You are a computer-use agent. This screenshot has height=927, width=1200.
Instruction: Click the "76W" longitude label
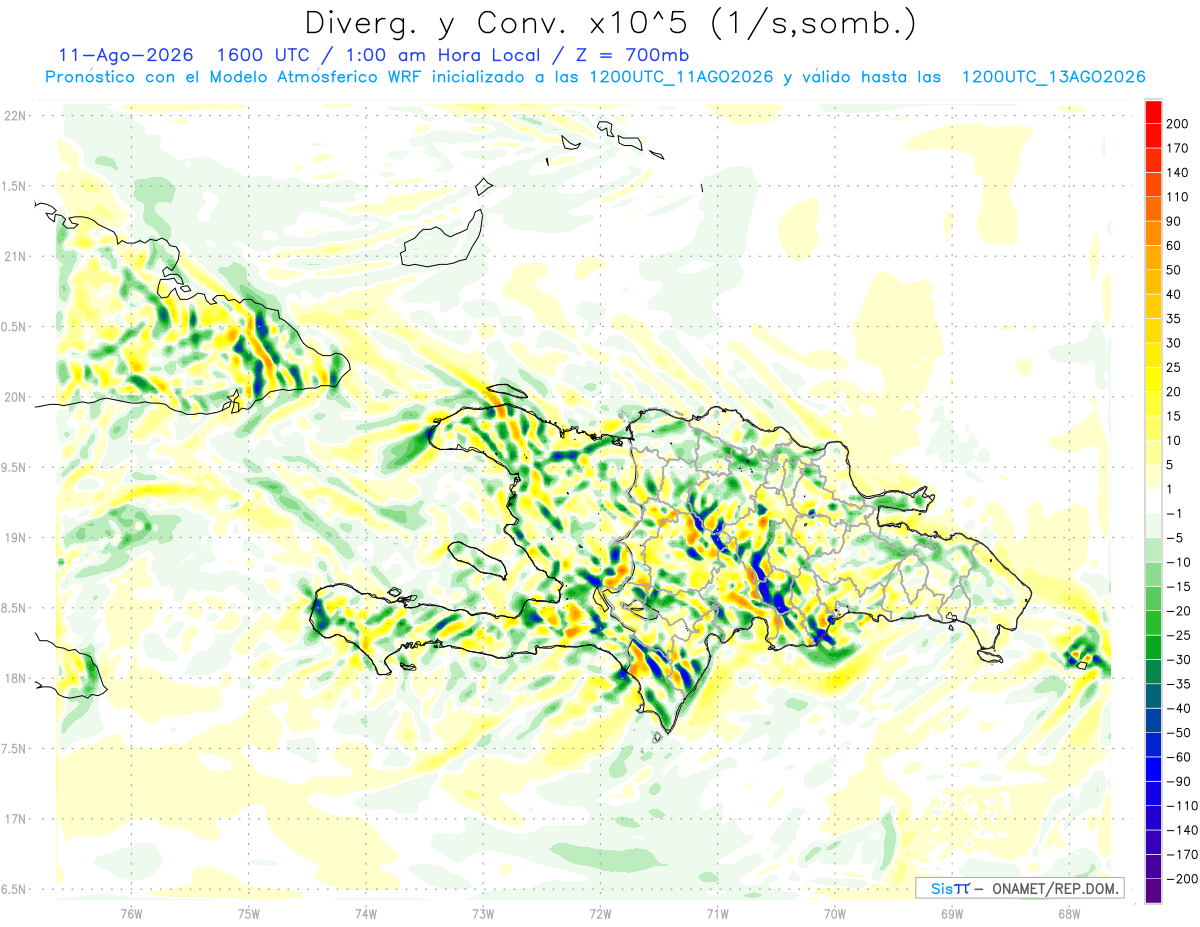coord(131,913)
